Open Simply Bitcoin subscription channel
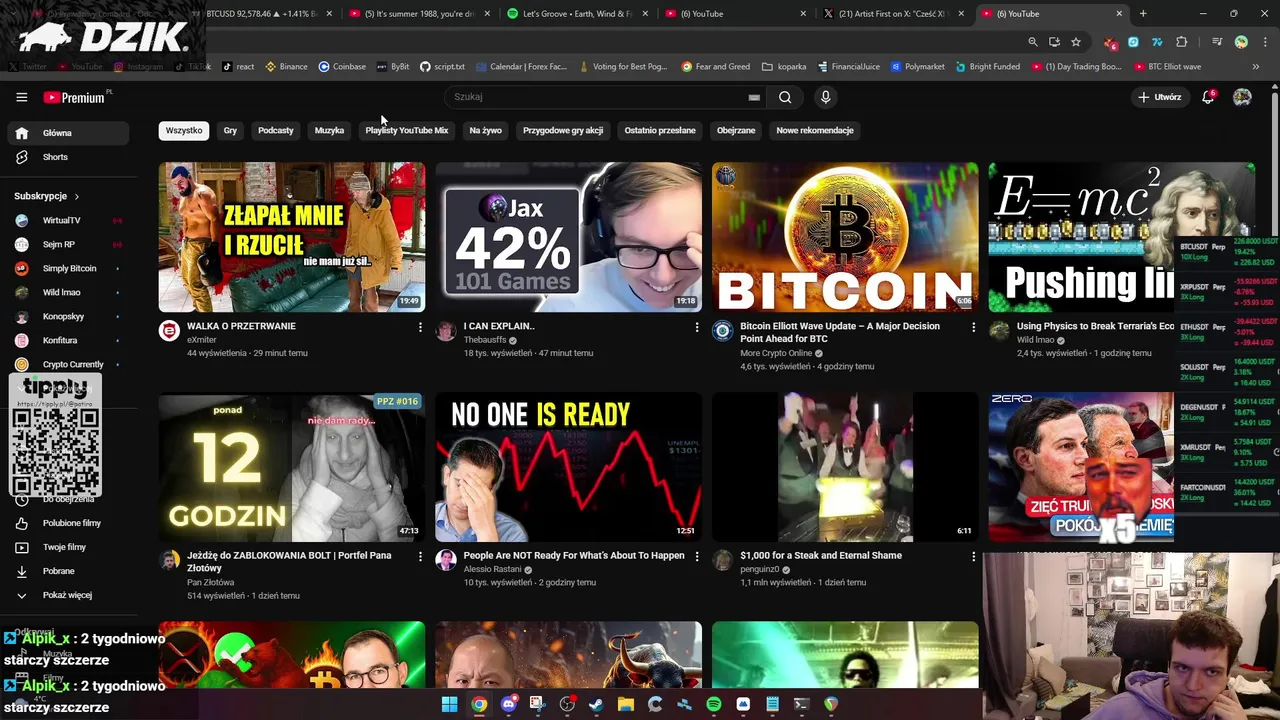This screenshot has height=720, width=1280. [x=69, y=268]
